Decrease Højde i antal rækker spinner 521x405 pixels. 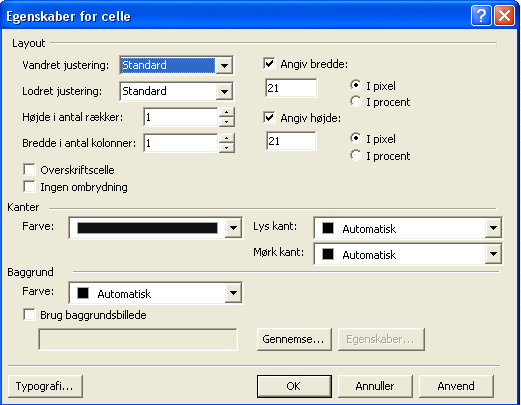coord(227,122)
